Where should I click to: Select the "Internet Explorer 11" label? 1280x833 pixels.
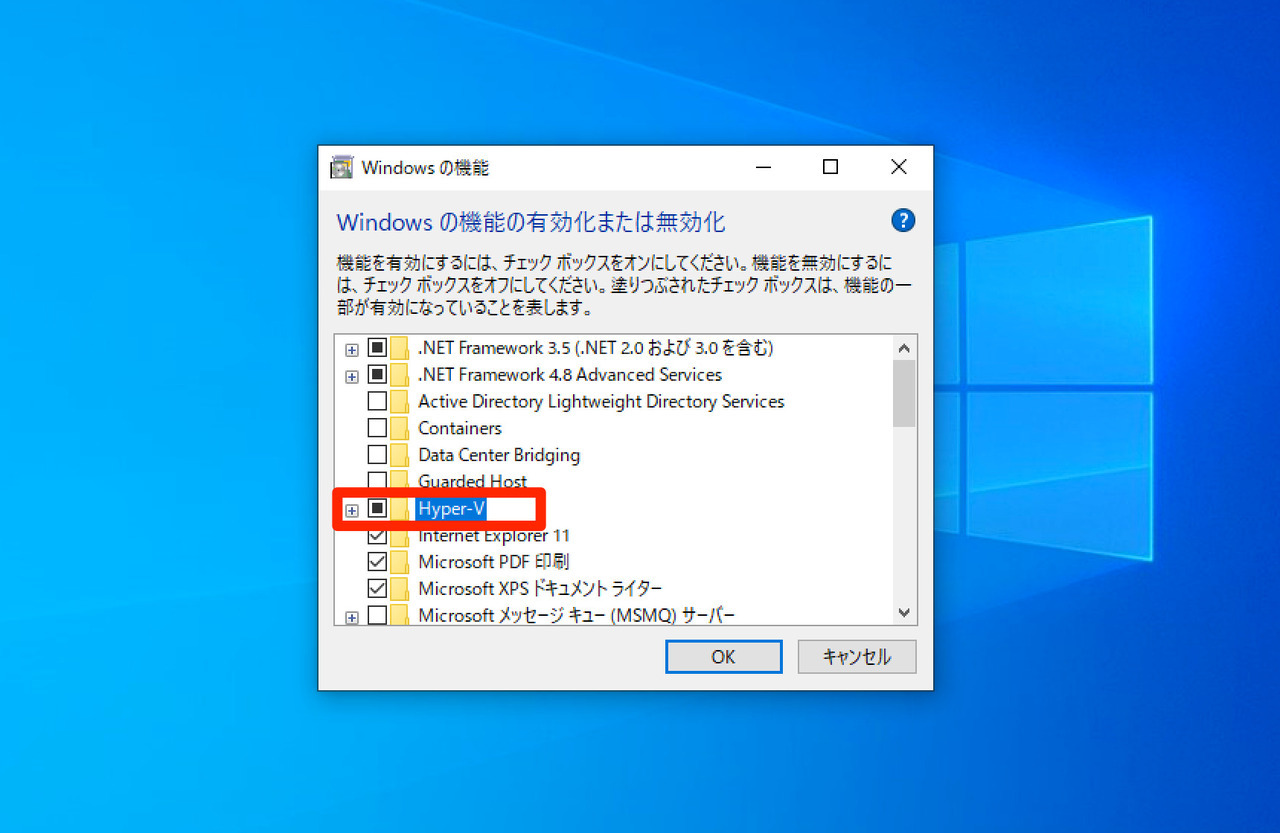pos(494,536)
